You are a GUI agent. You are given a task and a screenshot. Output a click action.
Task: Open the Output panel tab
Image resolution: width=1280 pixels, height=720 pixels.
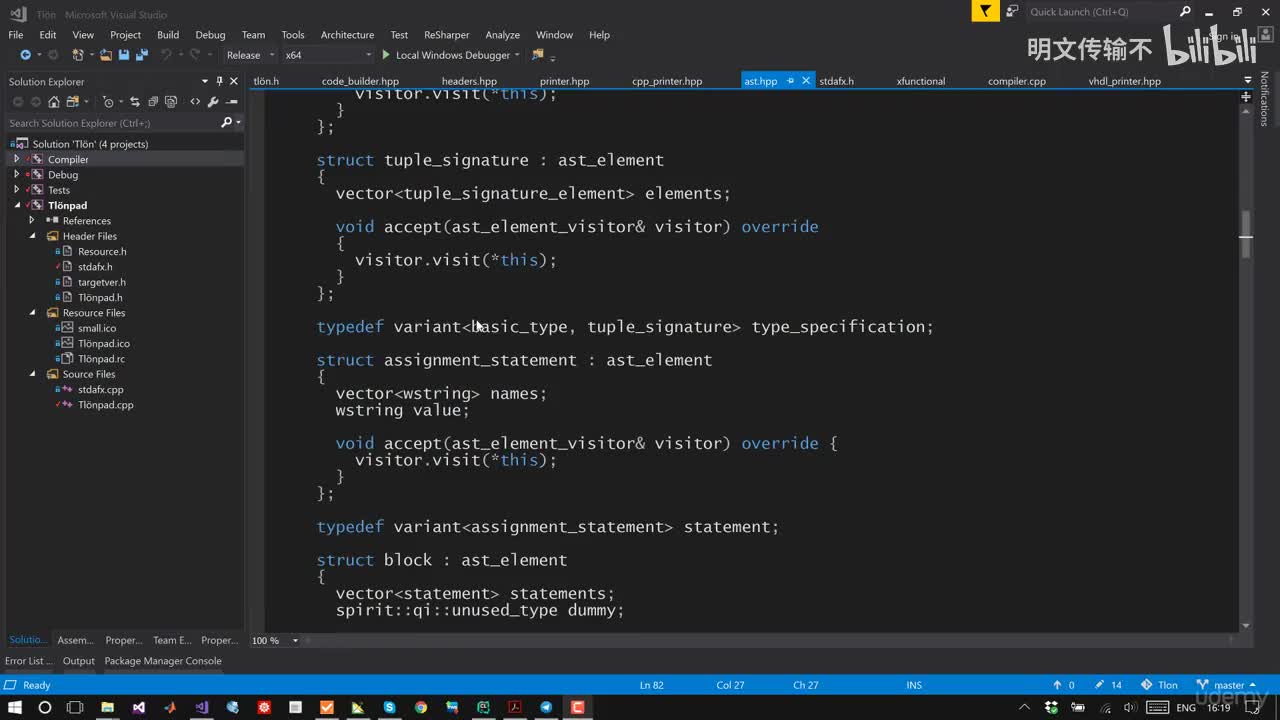[79, 661]
